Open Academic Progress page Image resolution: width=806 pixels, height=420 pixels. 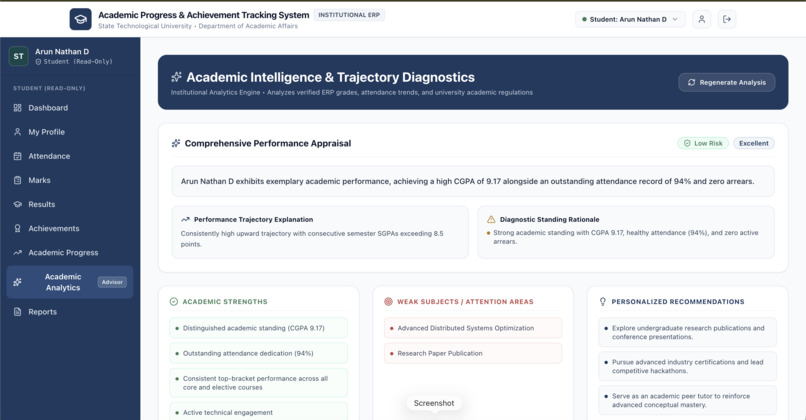point(70,253)
